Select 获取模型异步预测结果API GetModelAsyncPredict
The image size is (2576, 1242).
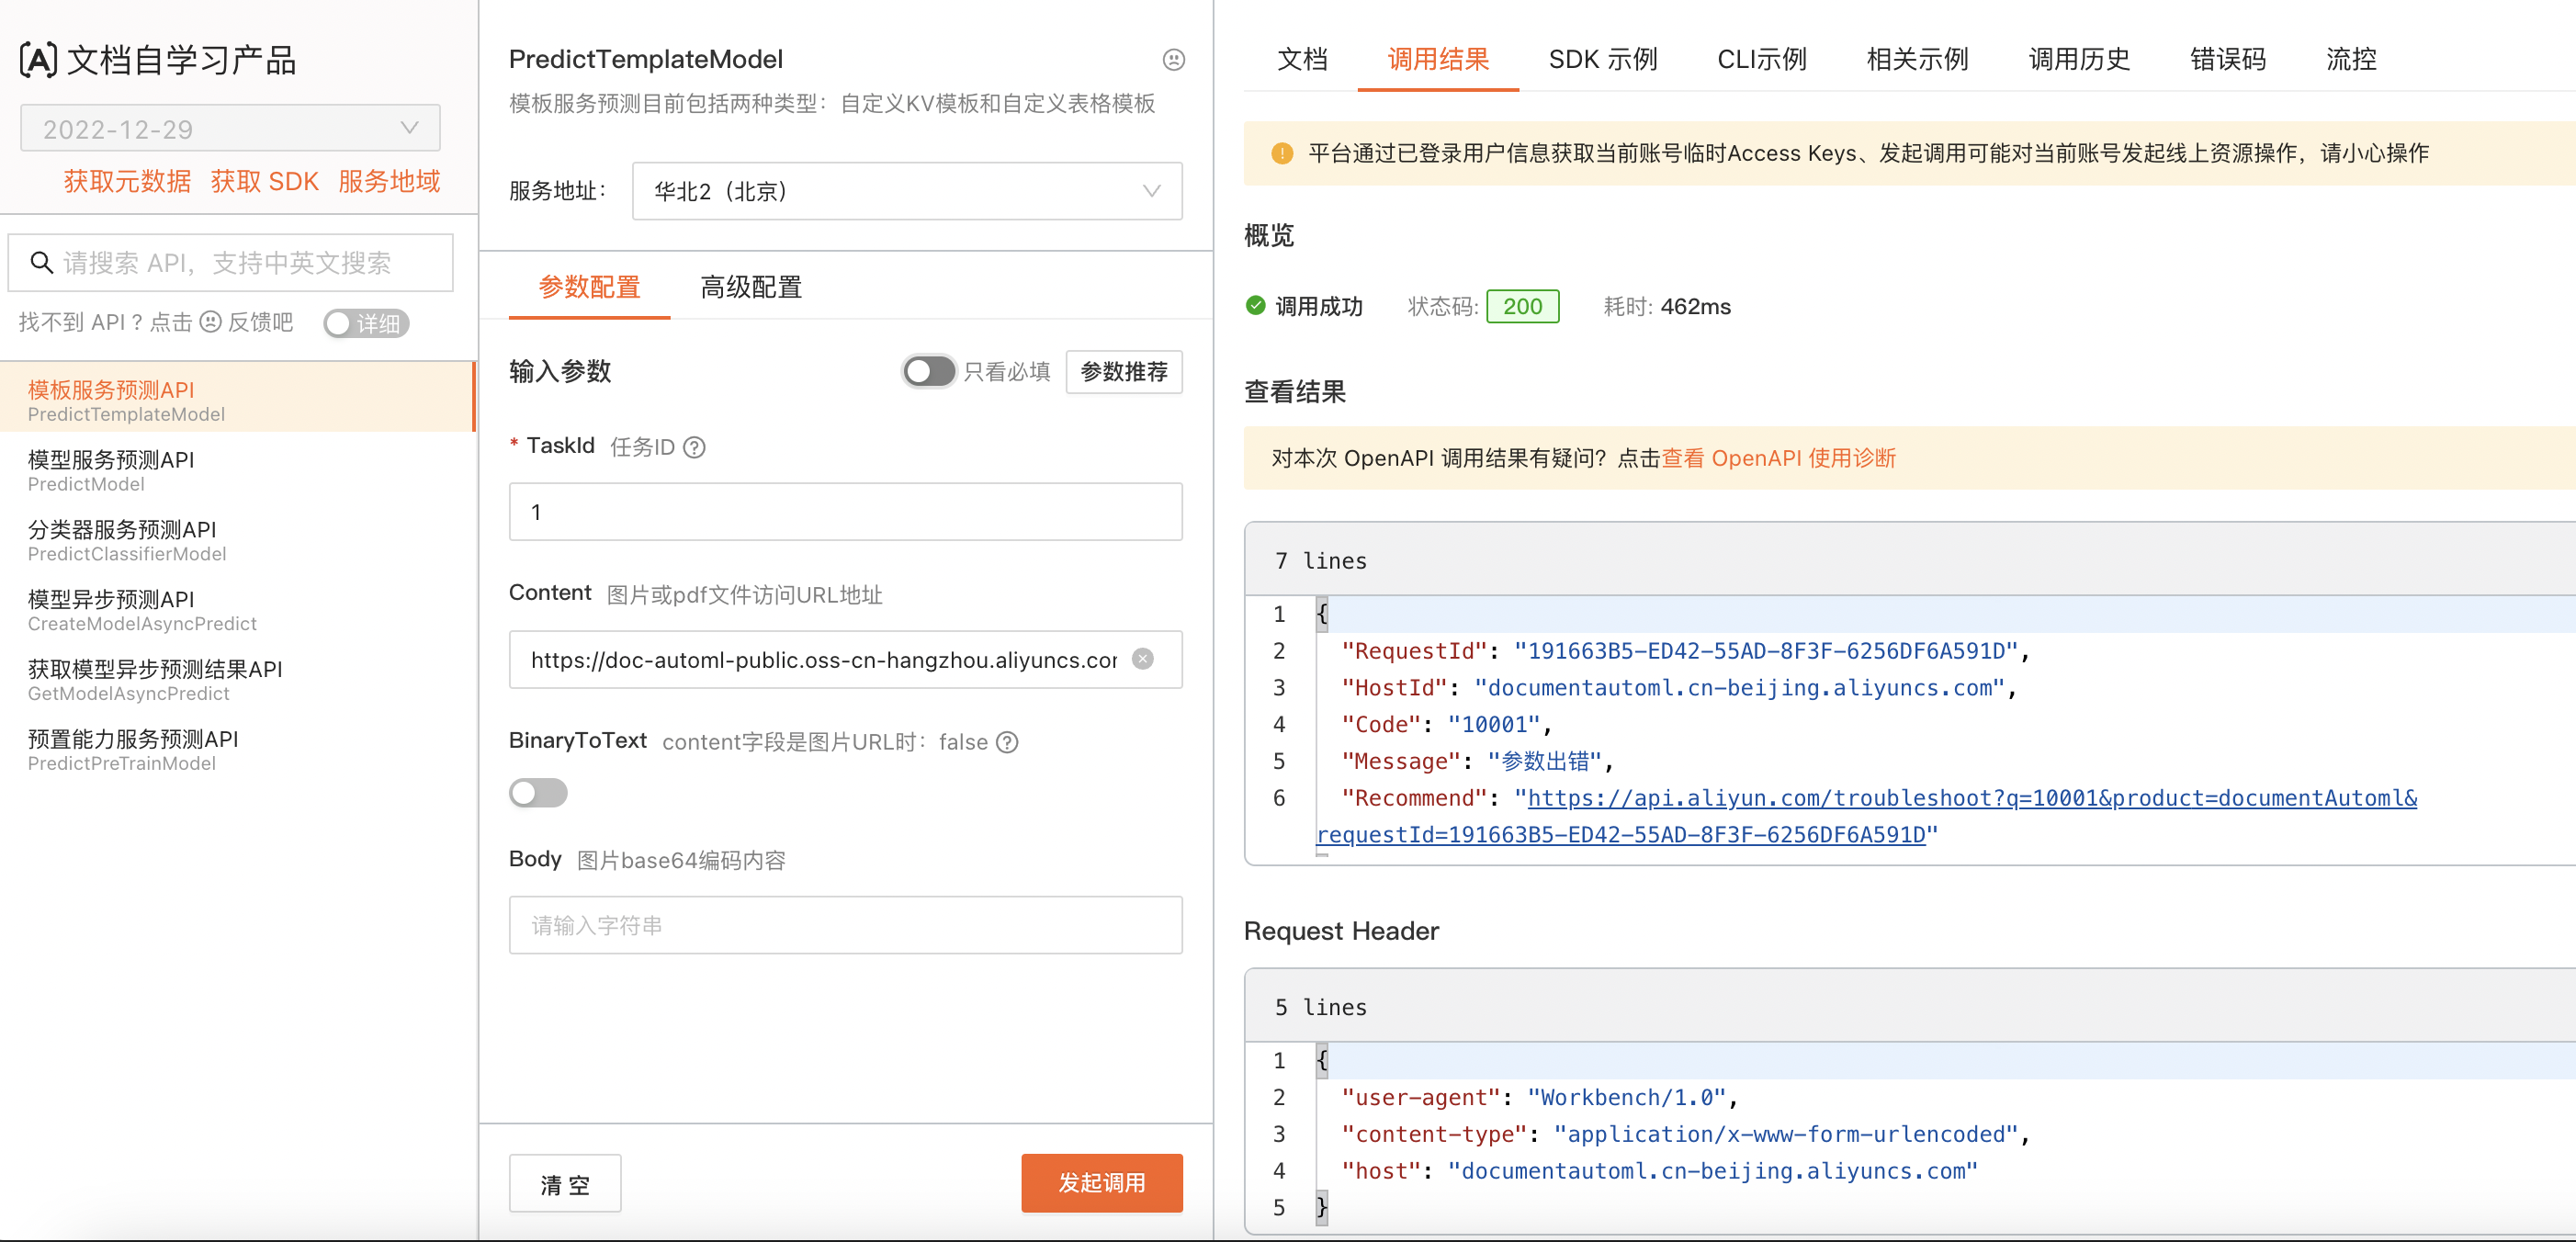(237, 680)
